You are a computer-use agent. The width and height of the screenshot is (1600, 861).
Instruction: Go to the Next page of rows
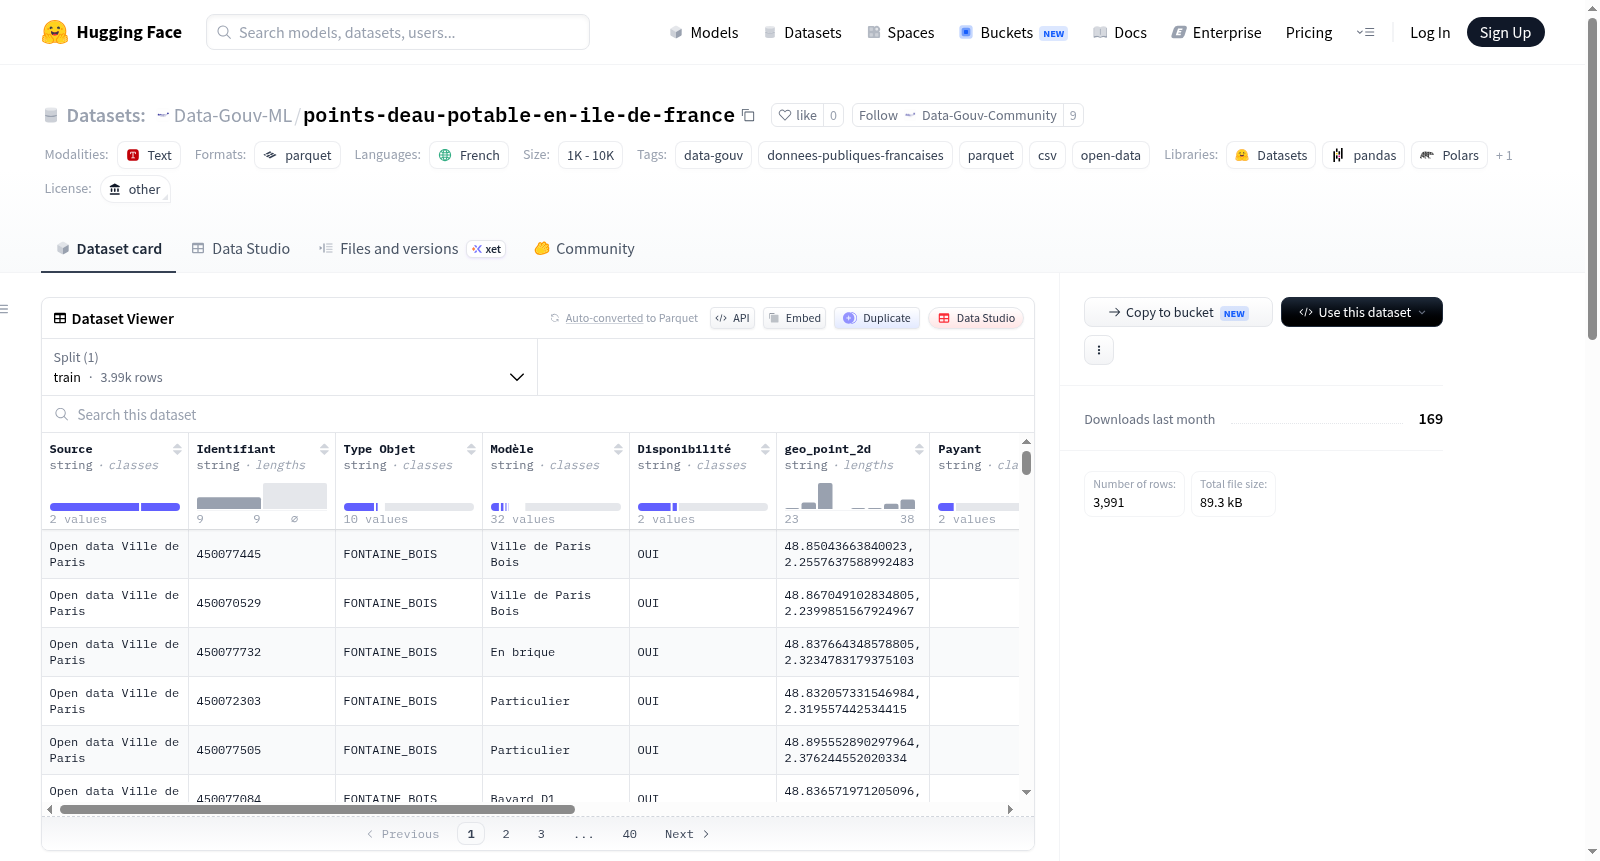[x=687, y=834]
